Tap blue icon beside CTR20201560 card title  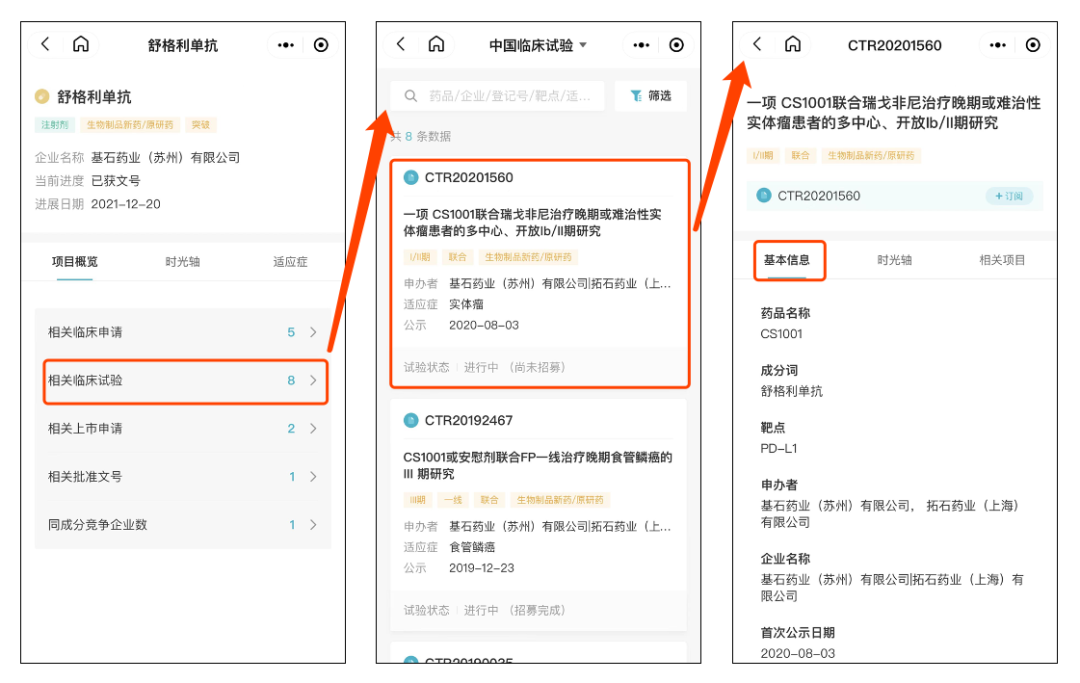411,178
